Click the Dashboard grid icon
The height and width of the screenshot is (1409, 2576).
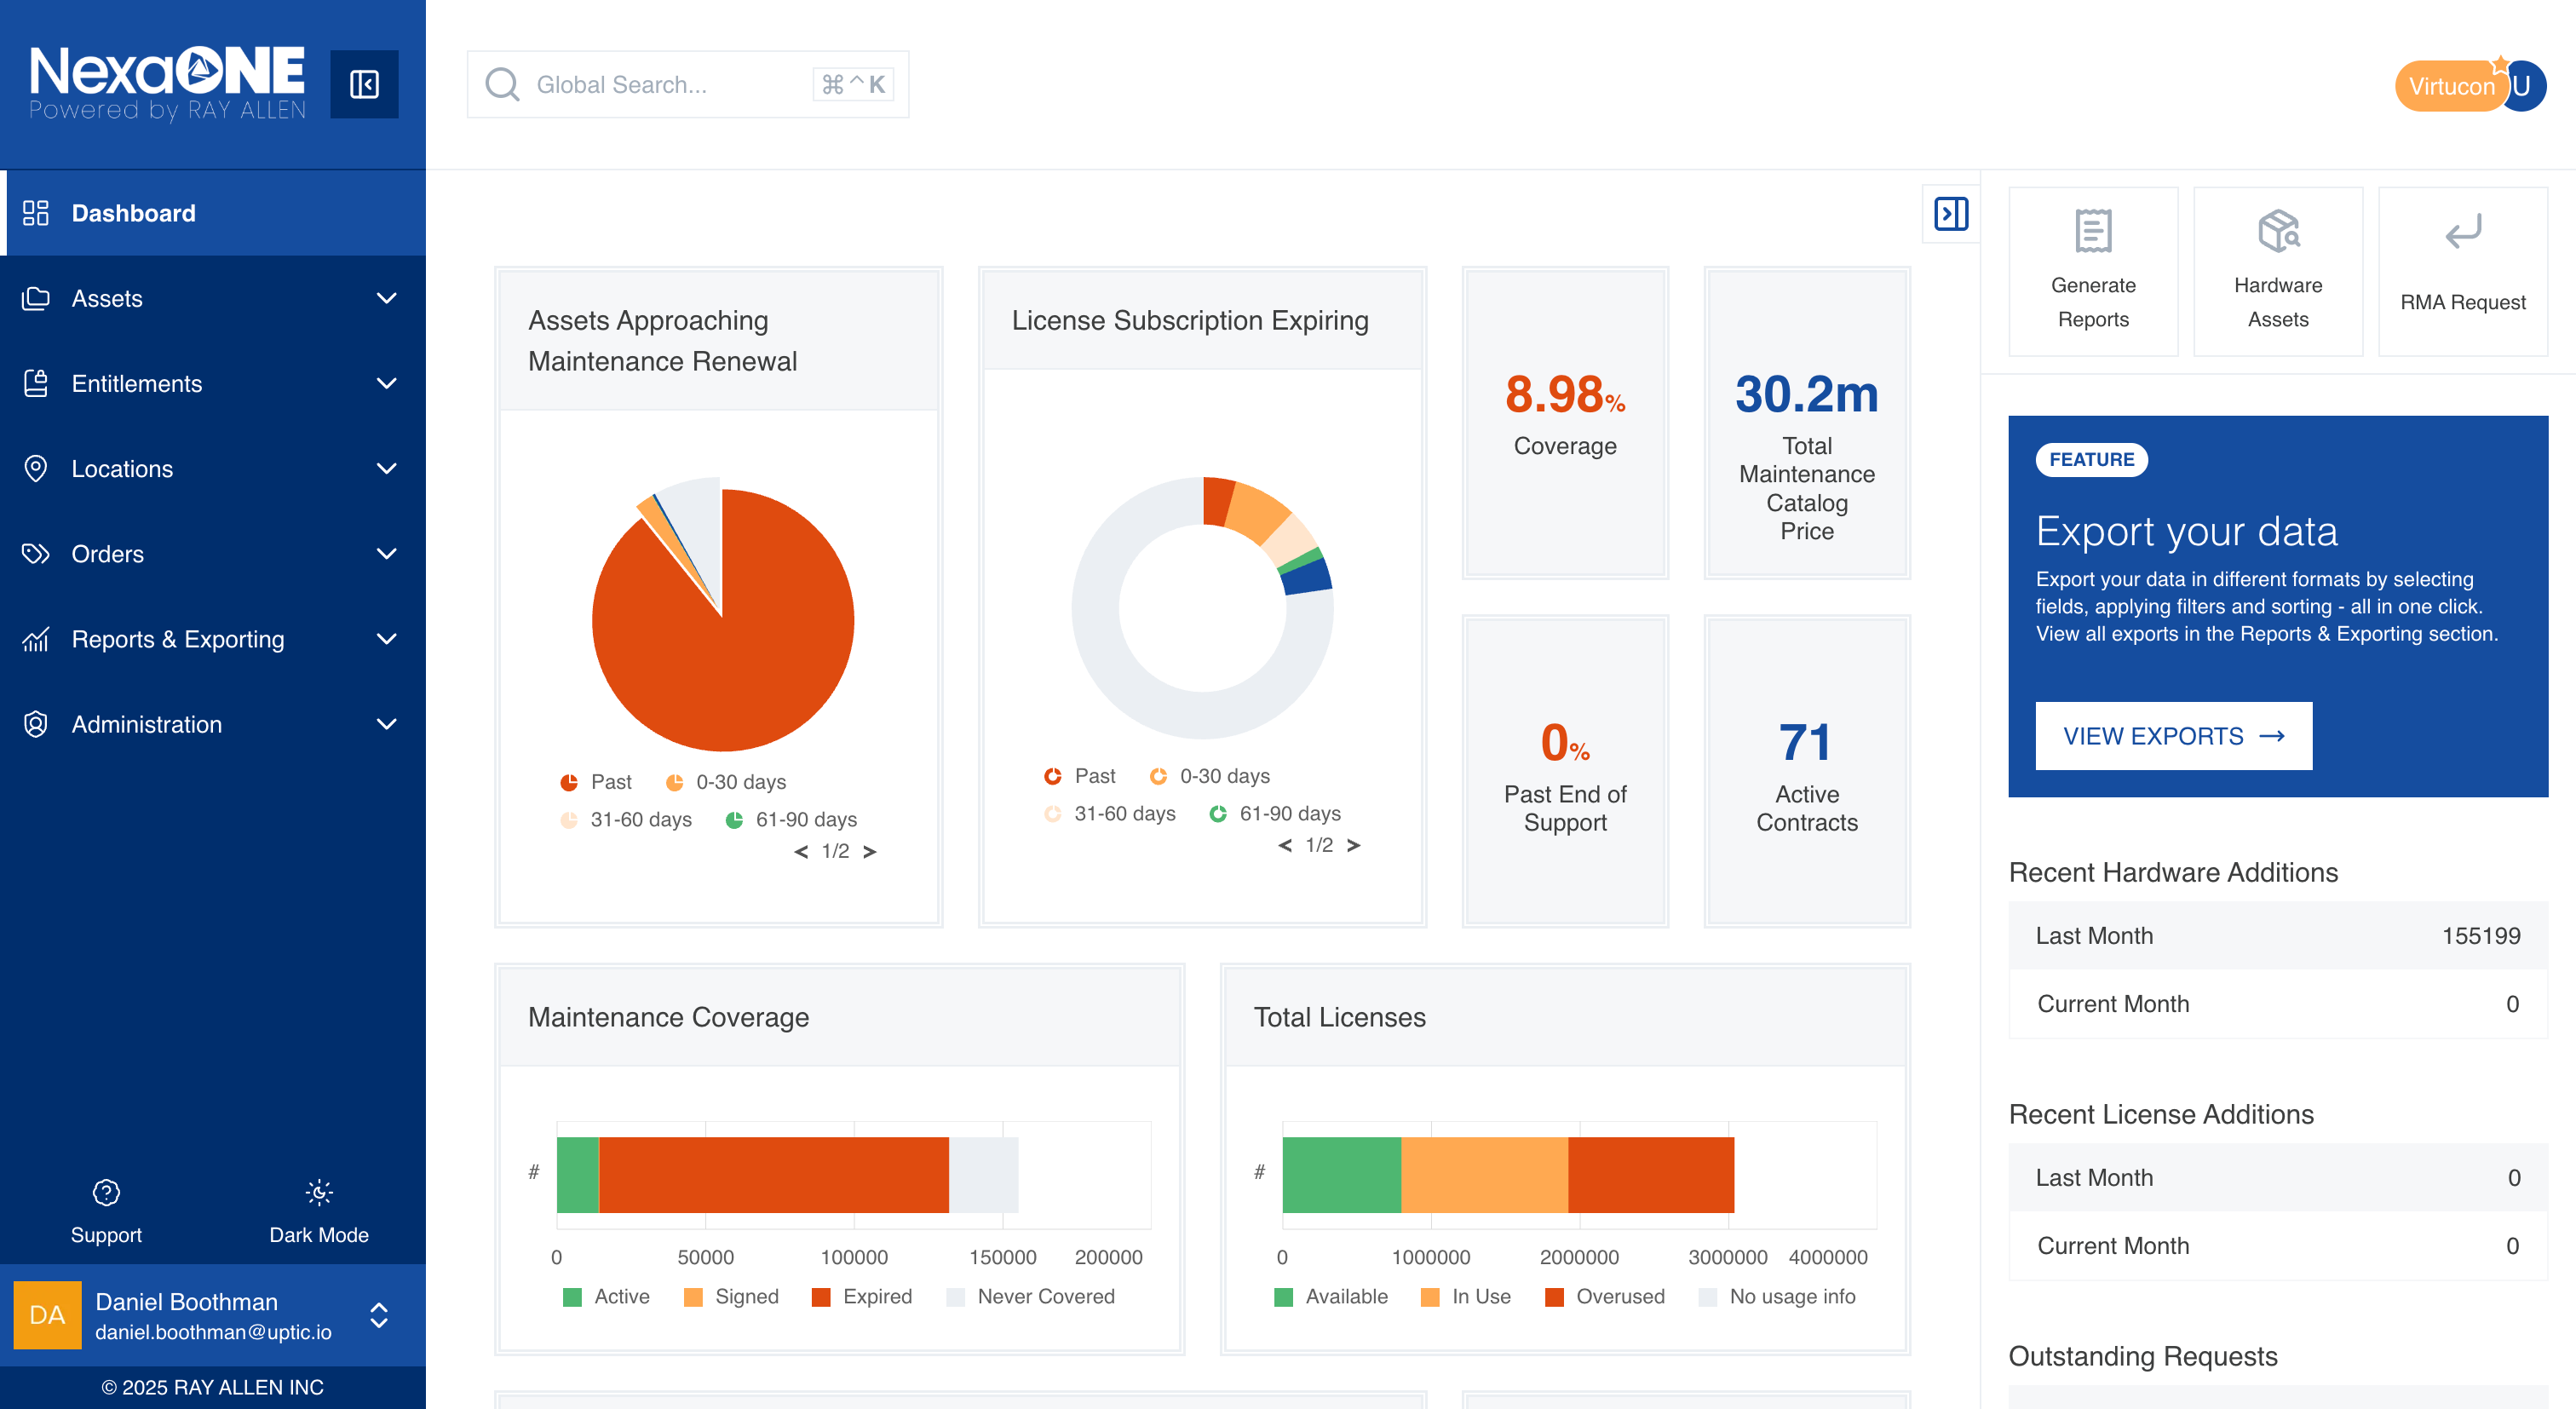click(x=36, y=213)
